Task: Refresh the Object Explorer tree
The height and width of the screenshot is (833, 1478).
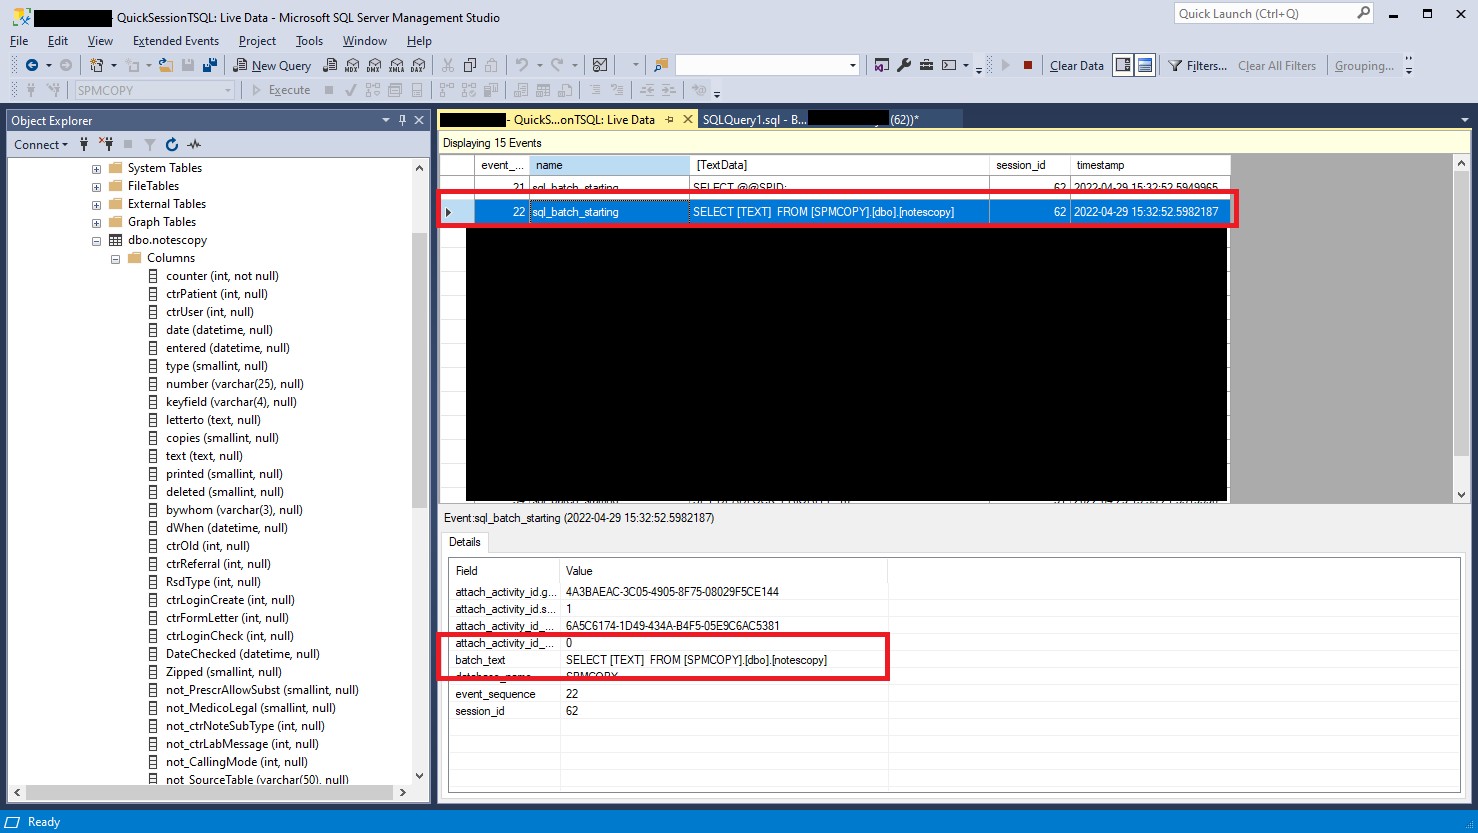Action: coord(172,145)
